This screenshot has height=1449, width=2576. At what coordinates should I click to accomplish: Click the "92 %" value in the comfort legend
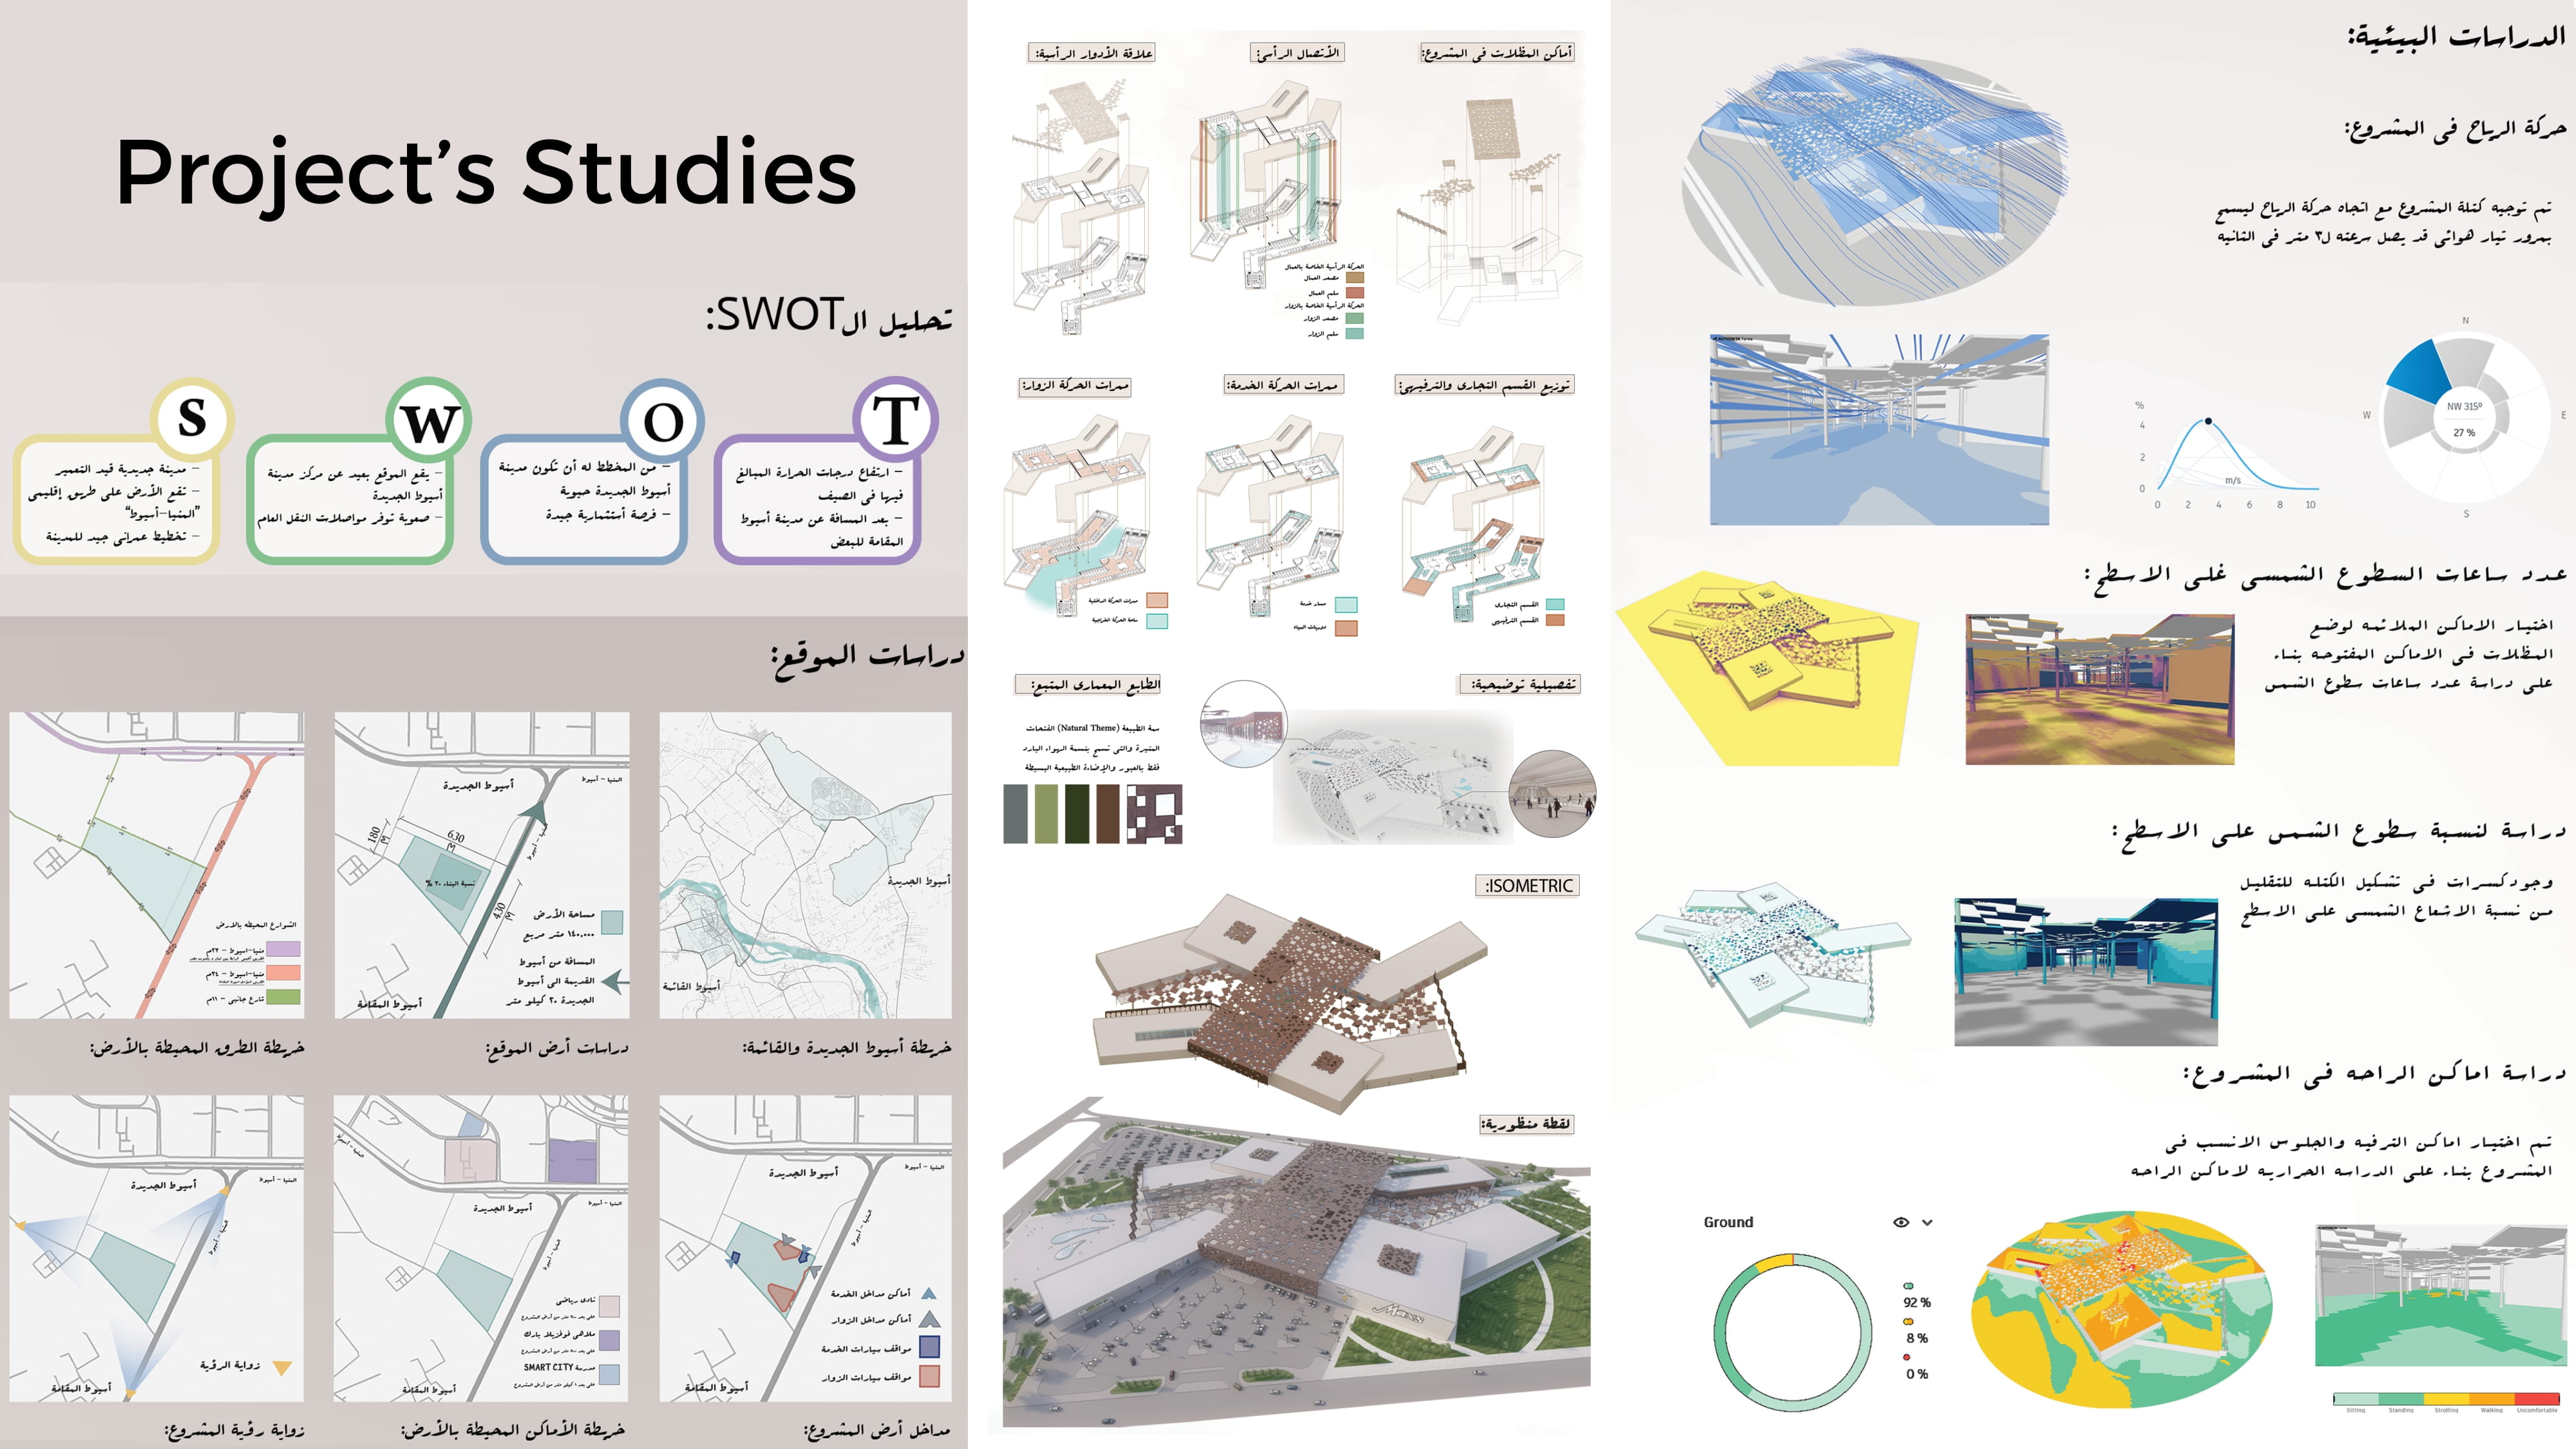pyautogui.click(x=1917, y=1302)
